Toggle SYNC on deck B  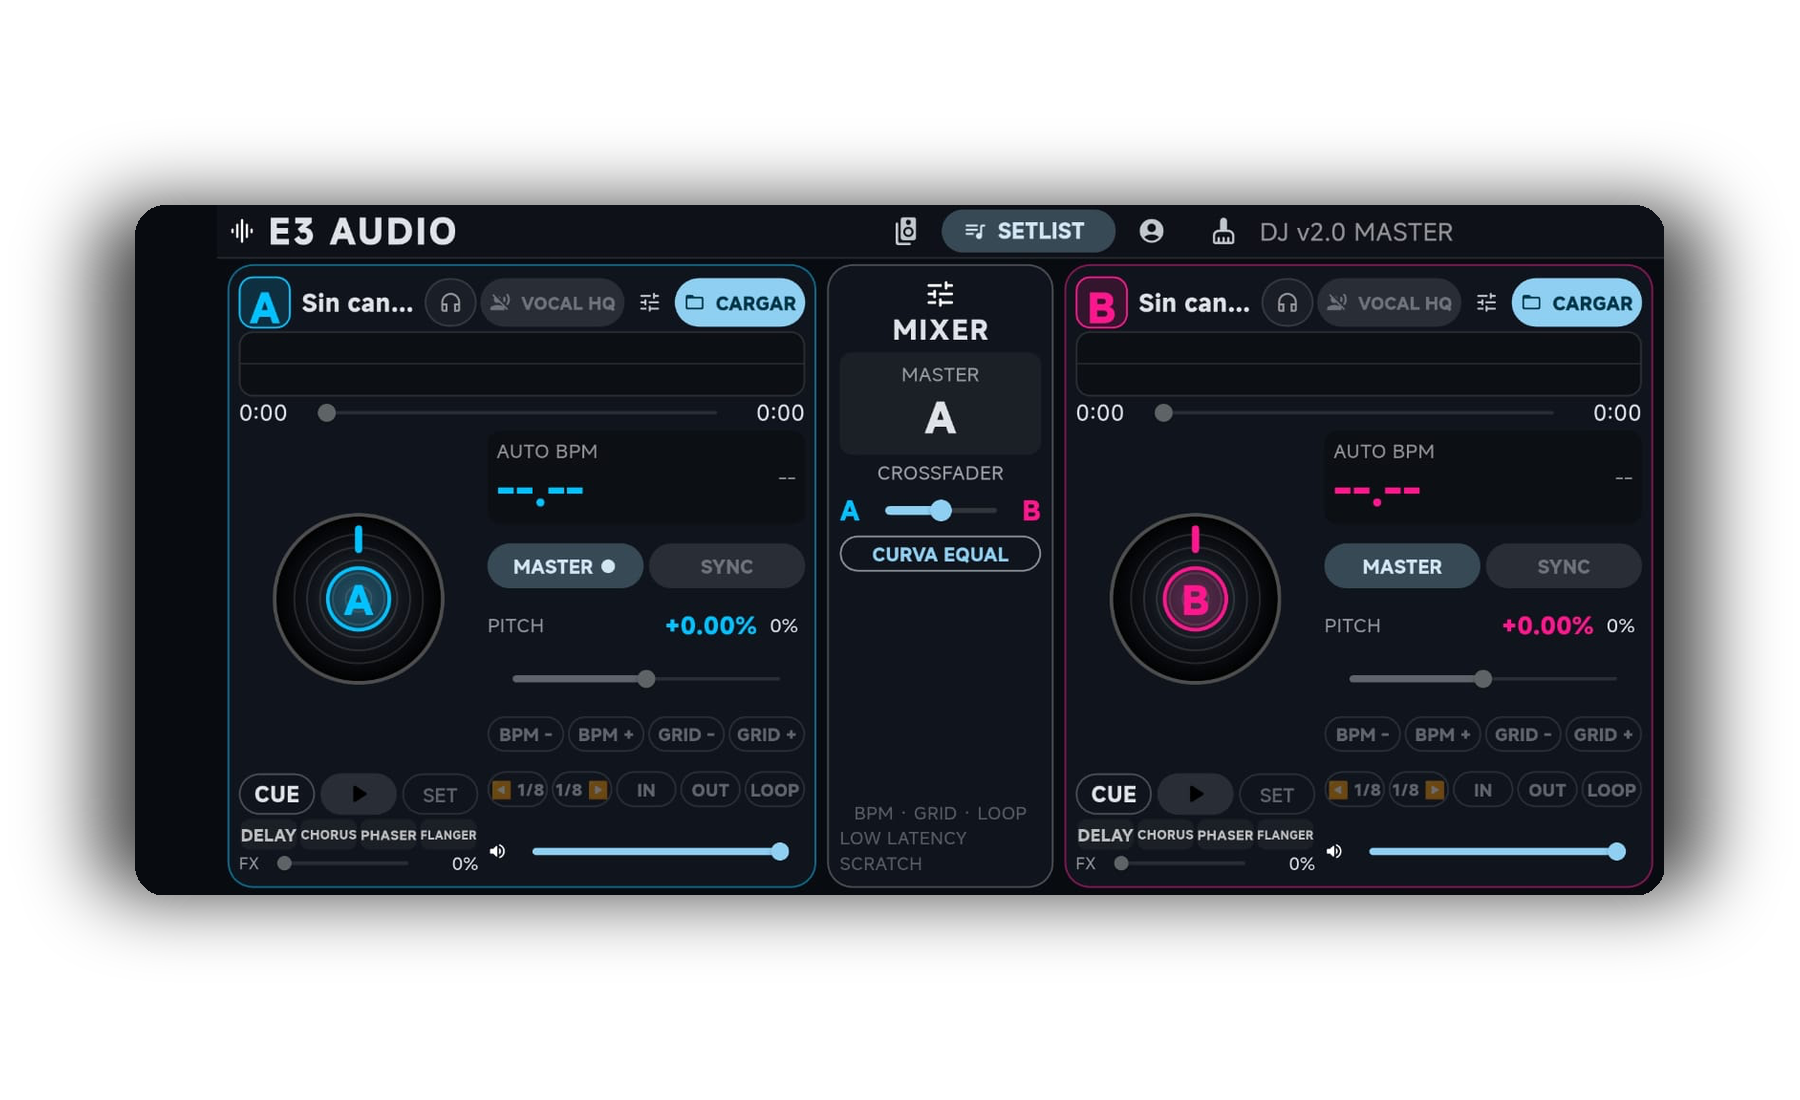(1564, 566)
